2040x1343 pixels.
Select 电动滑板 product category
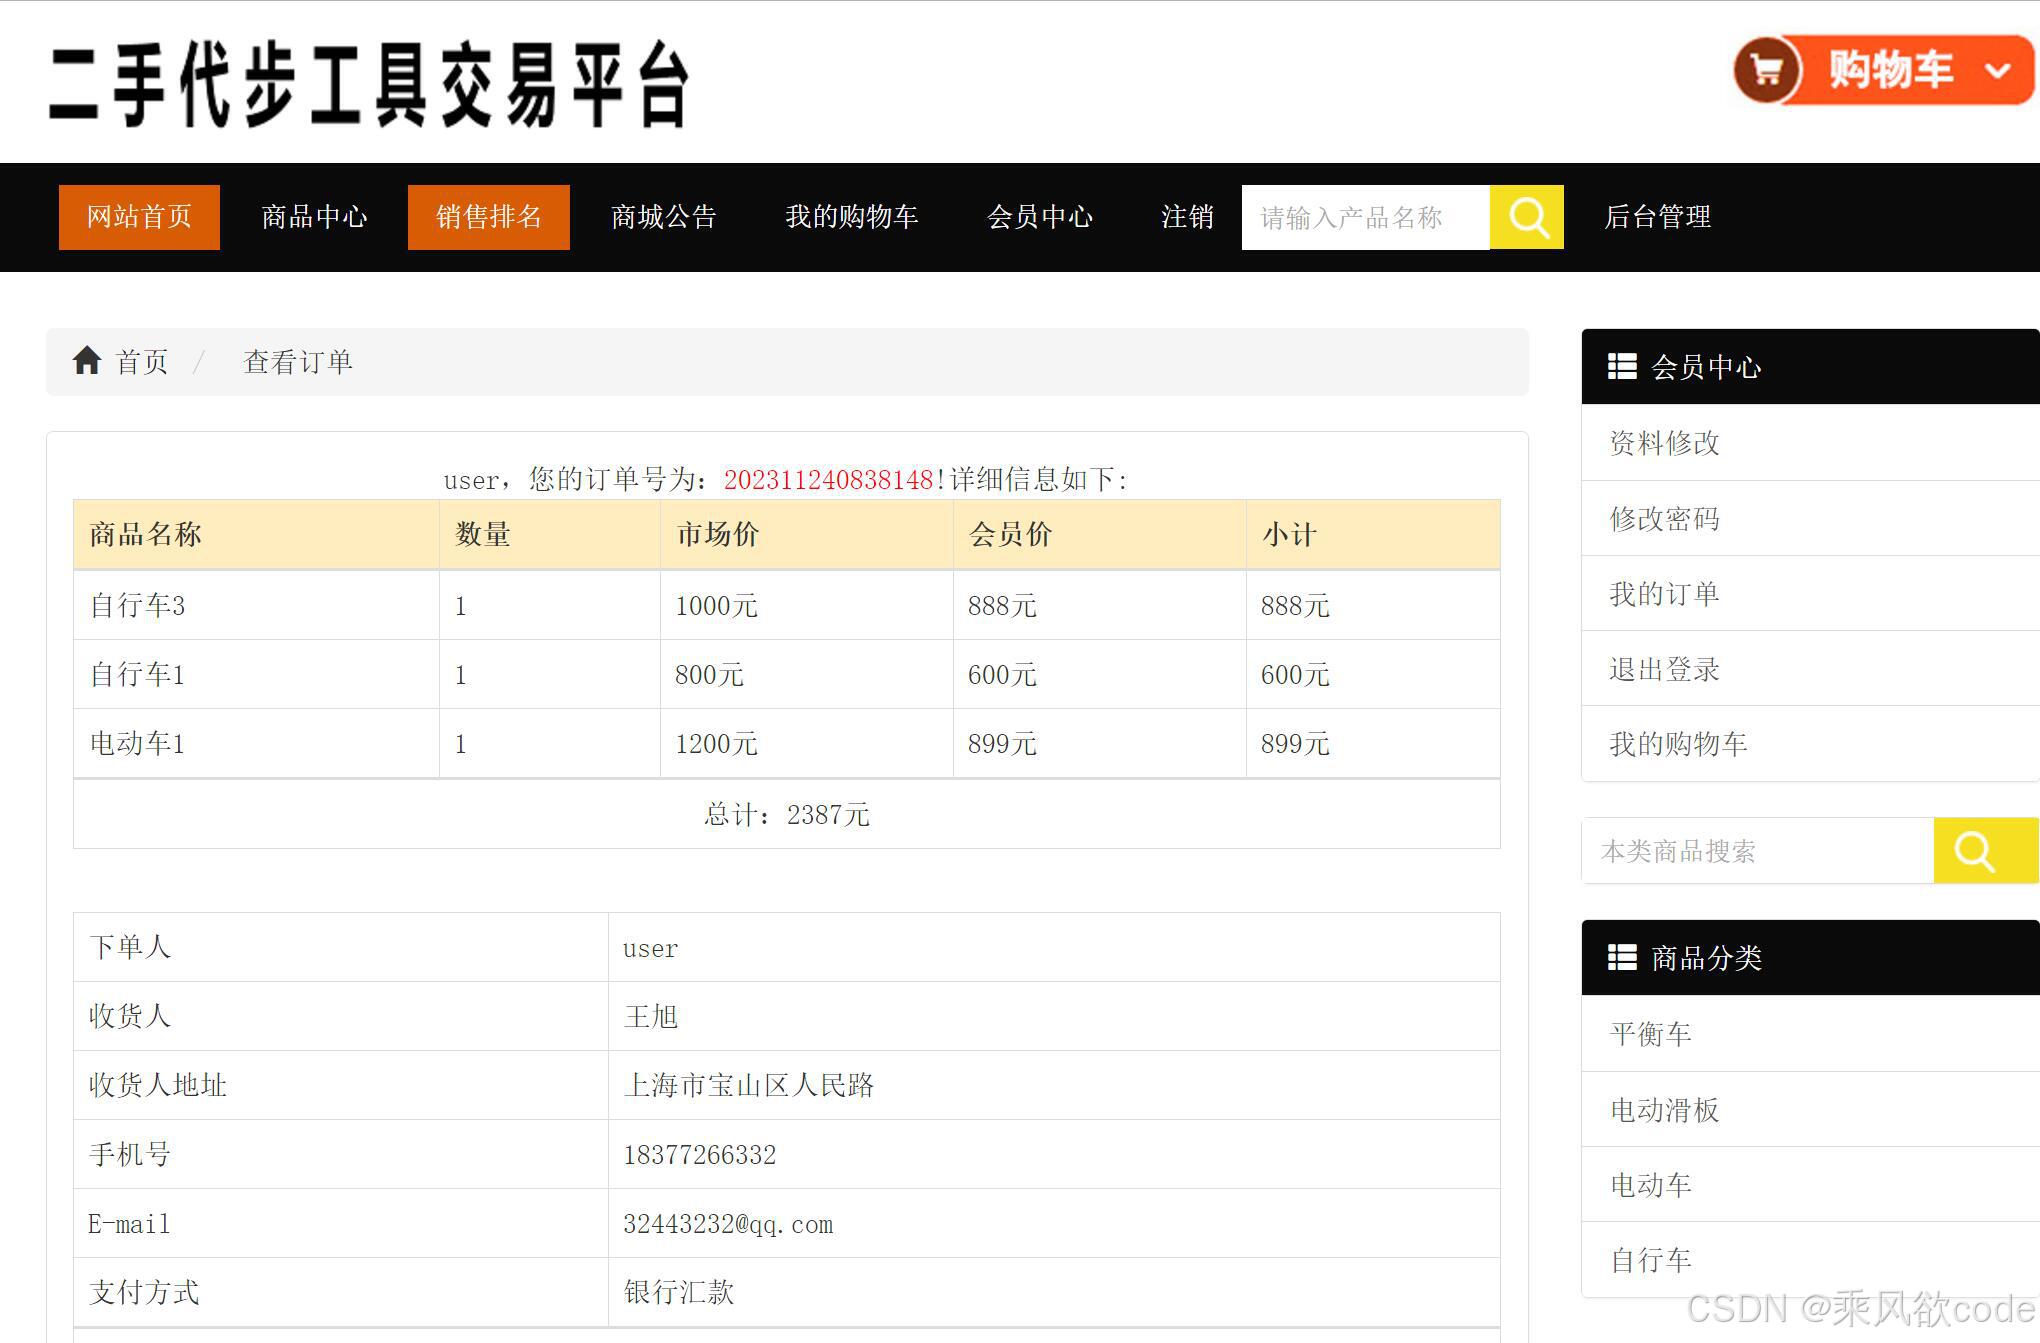1664,1110
